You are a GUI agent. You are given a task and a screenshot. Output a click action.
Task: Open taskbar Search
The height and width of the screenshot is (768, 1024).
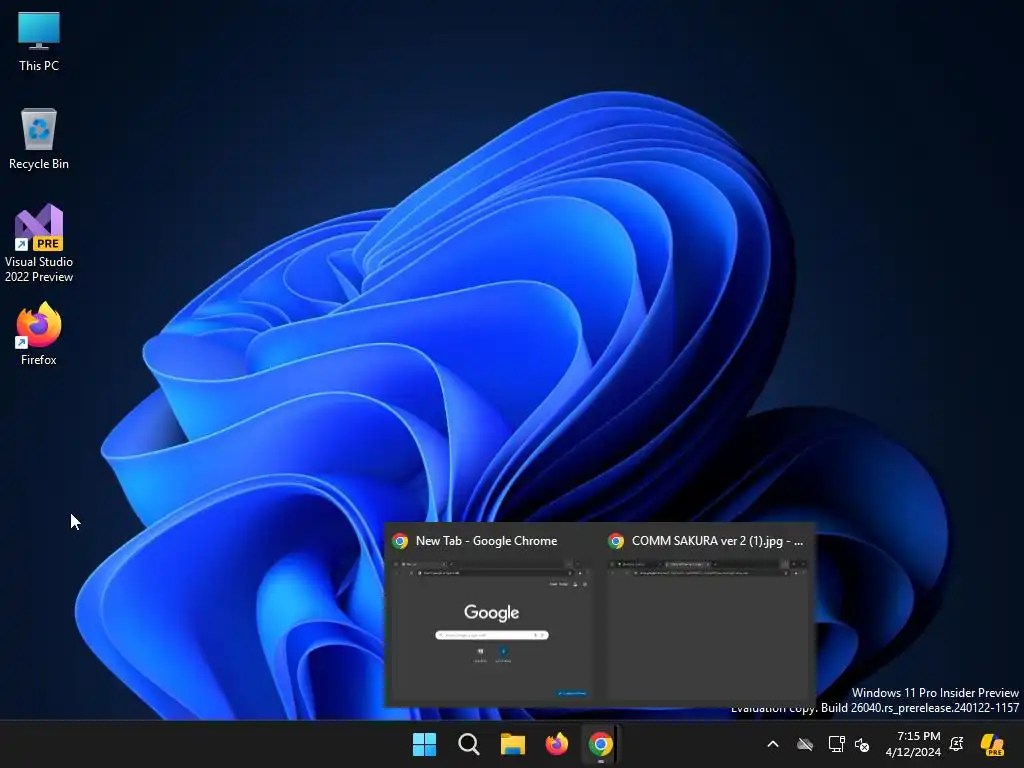coord(469,744)
